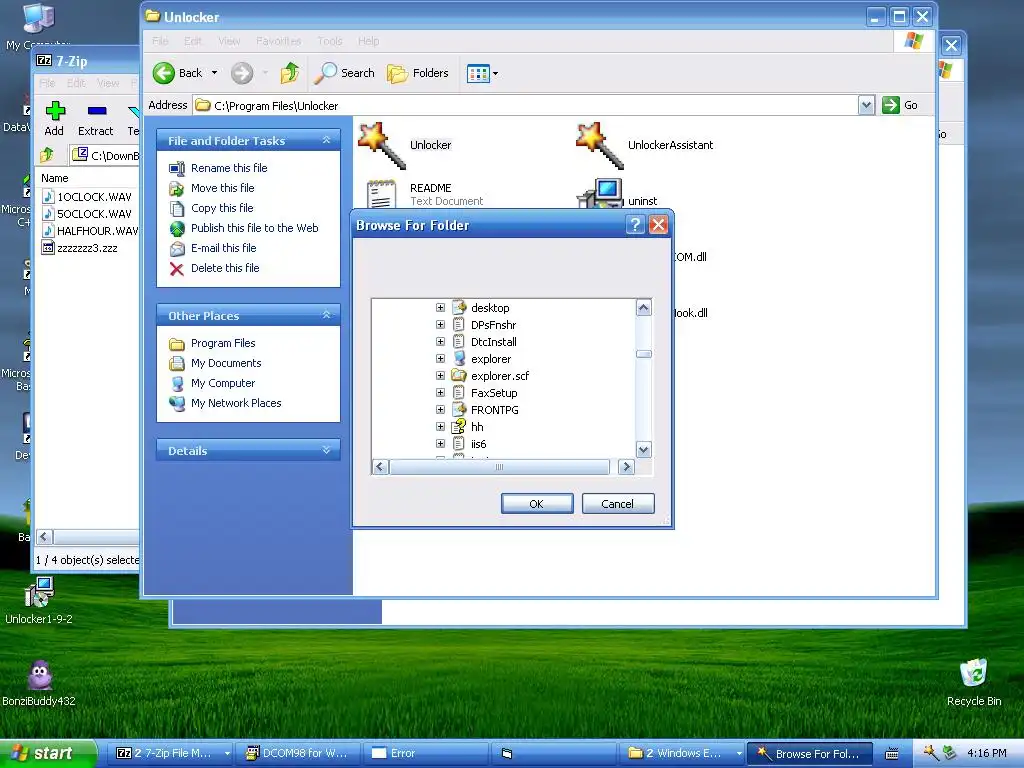Open My Network Places link
Viewport: 1024px width, 768px height.
click(x=236, y=404)
